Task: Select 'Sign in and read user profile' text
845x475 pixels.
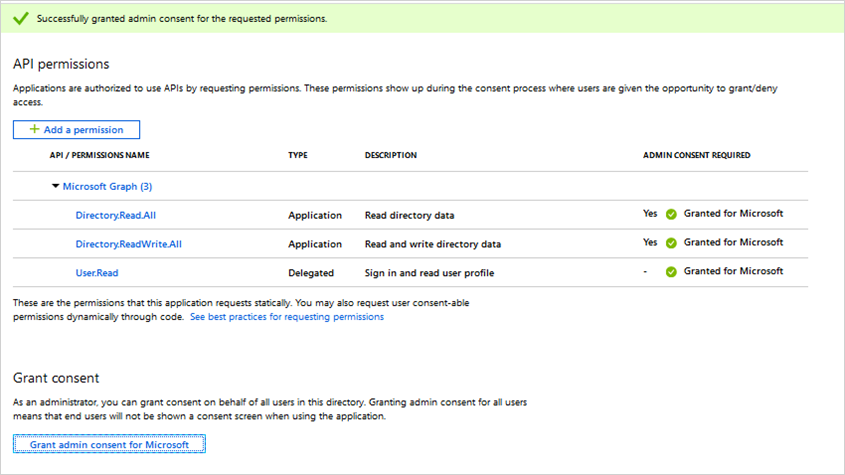Action: pyautogui.click(x=430, y=273)
